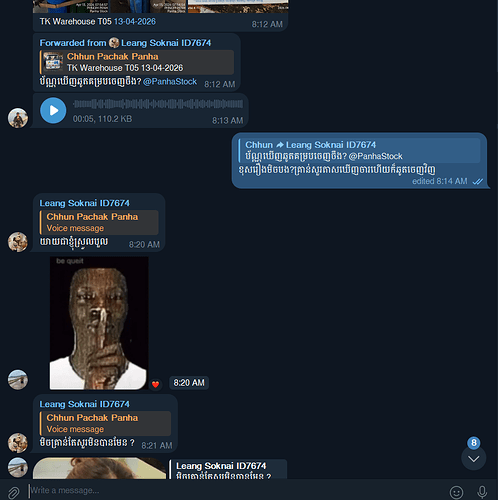
Task: Open the attach file paperclip icon
Action: pyautogui.click(x=14, y=492)
